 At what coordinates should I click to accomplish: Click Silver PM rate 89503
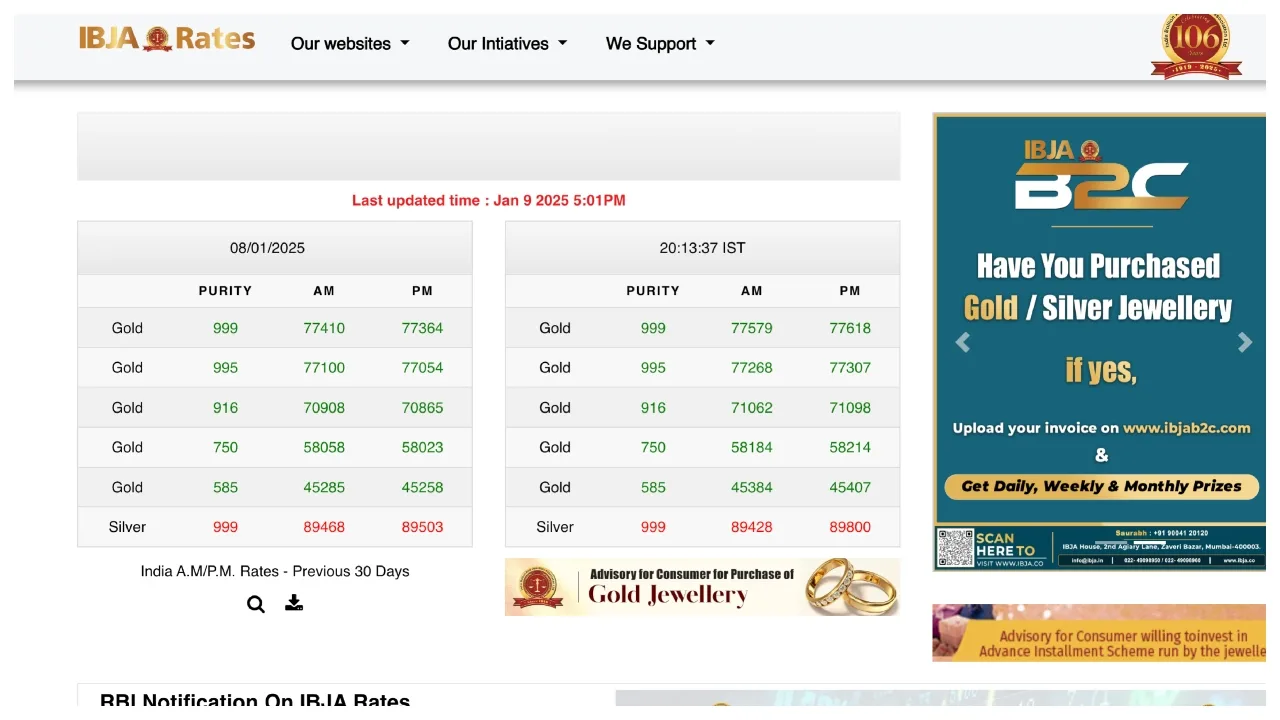pyautogui.click(x=422, y=527)
